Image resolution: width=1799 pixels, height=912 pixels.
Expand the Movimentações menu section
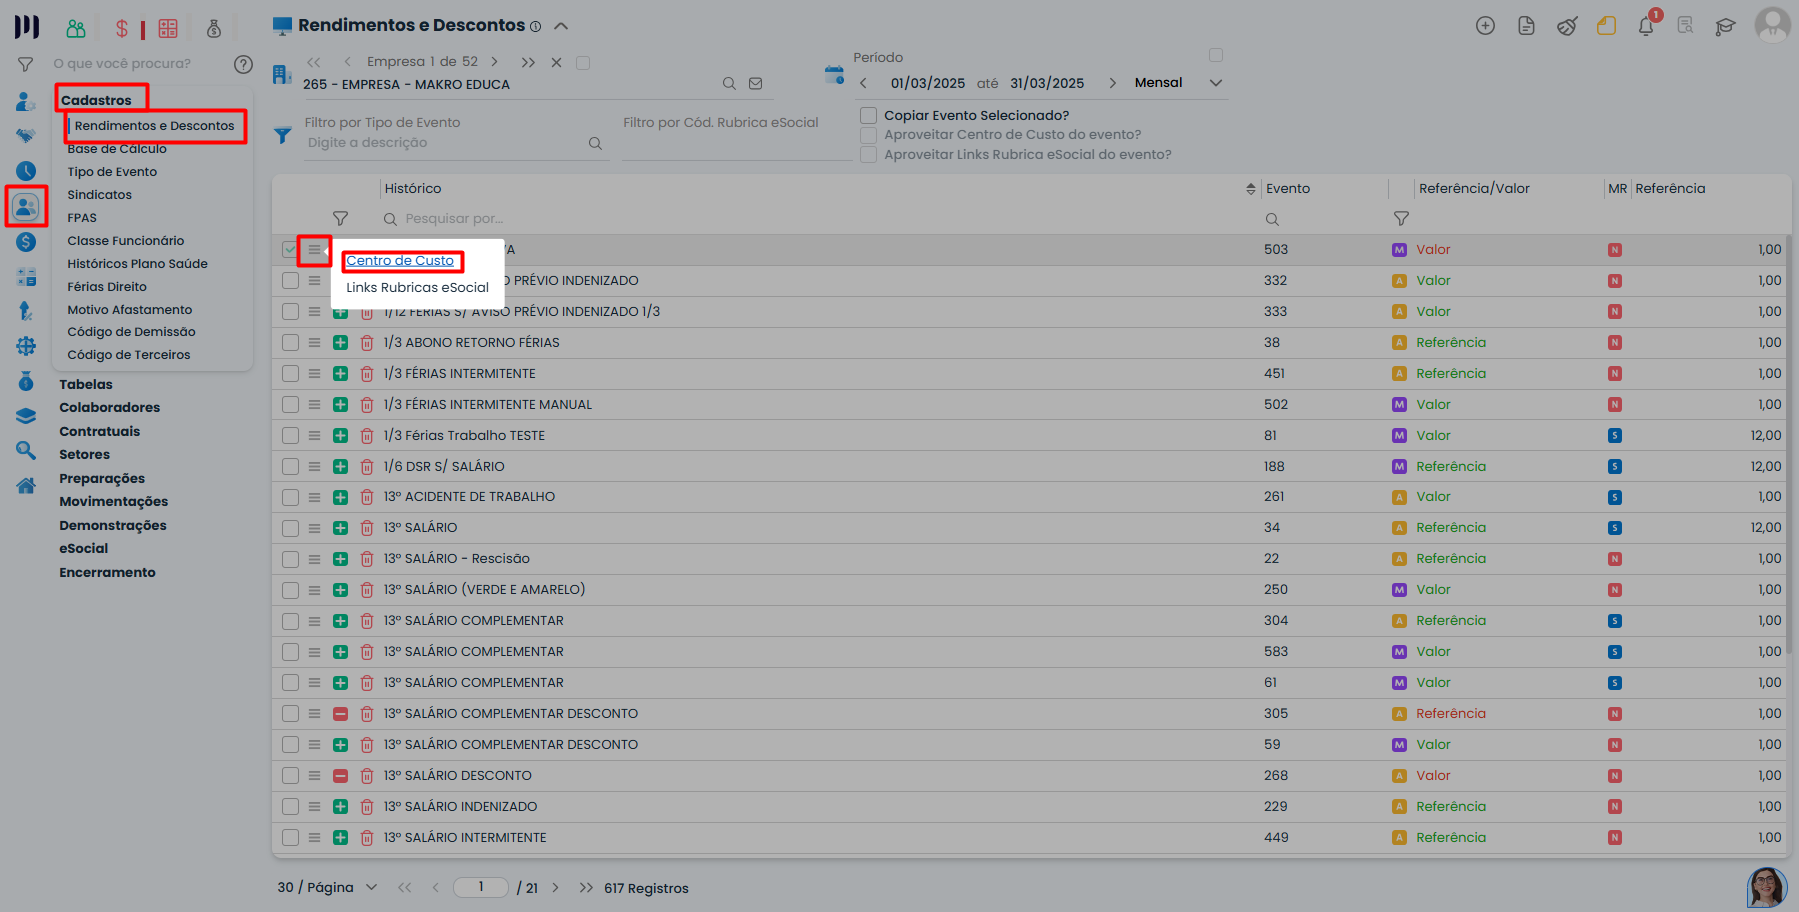pos(113,502)
